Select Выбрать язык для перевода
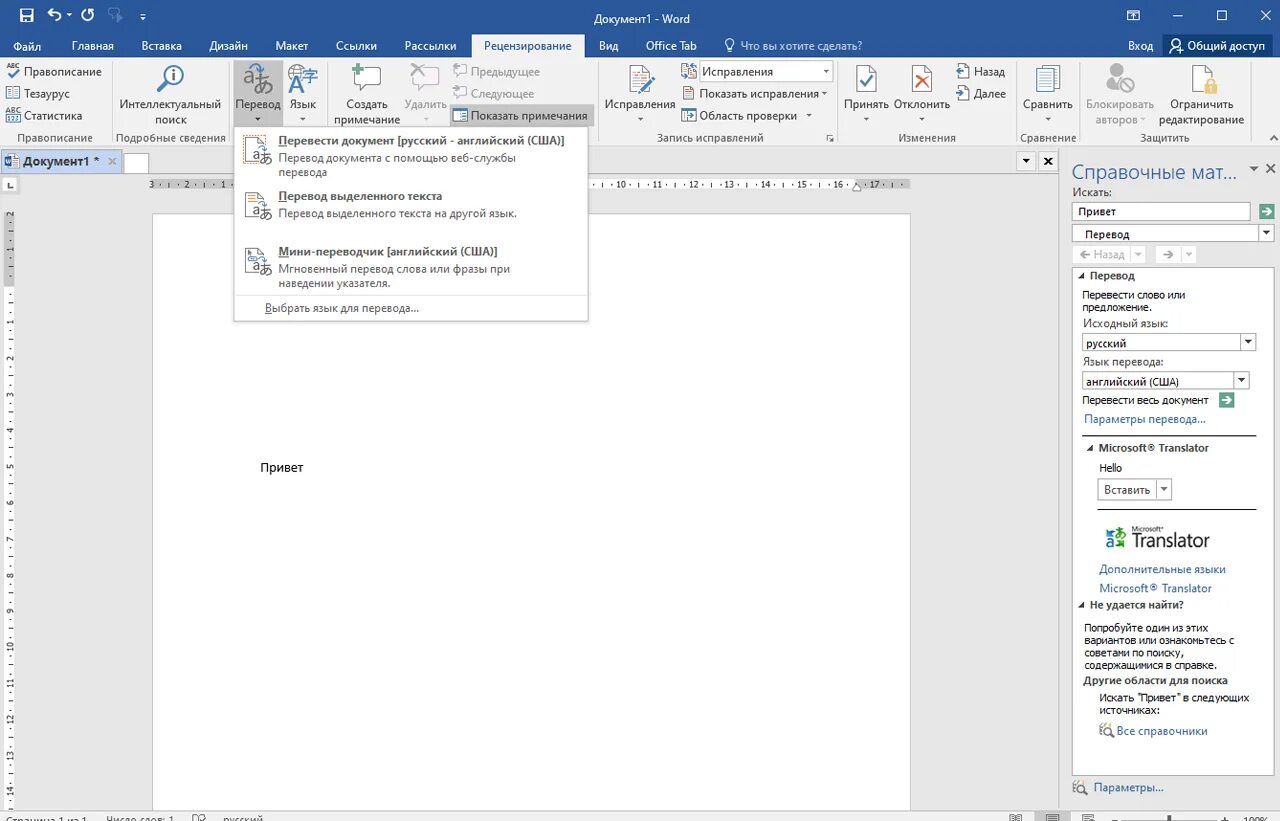This screenshot has height=821, width=1280. [342, 308]
